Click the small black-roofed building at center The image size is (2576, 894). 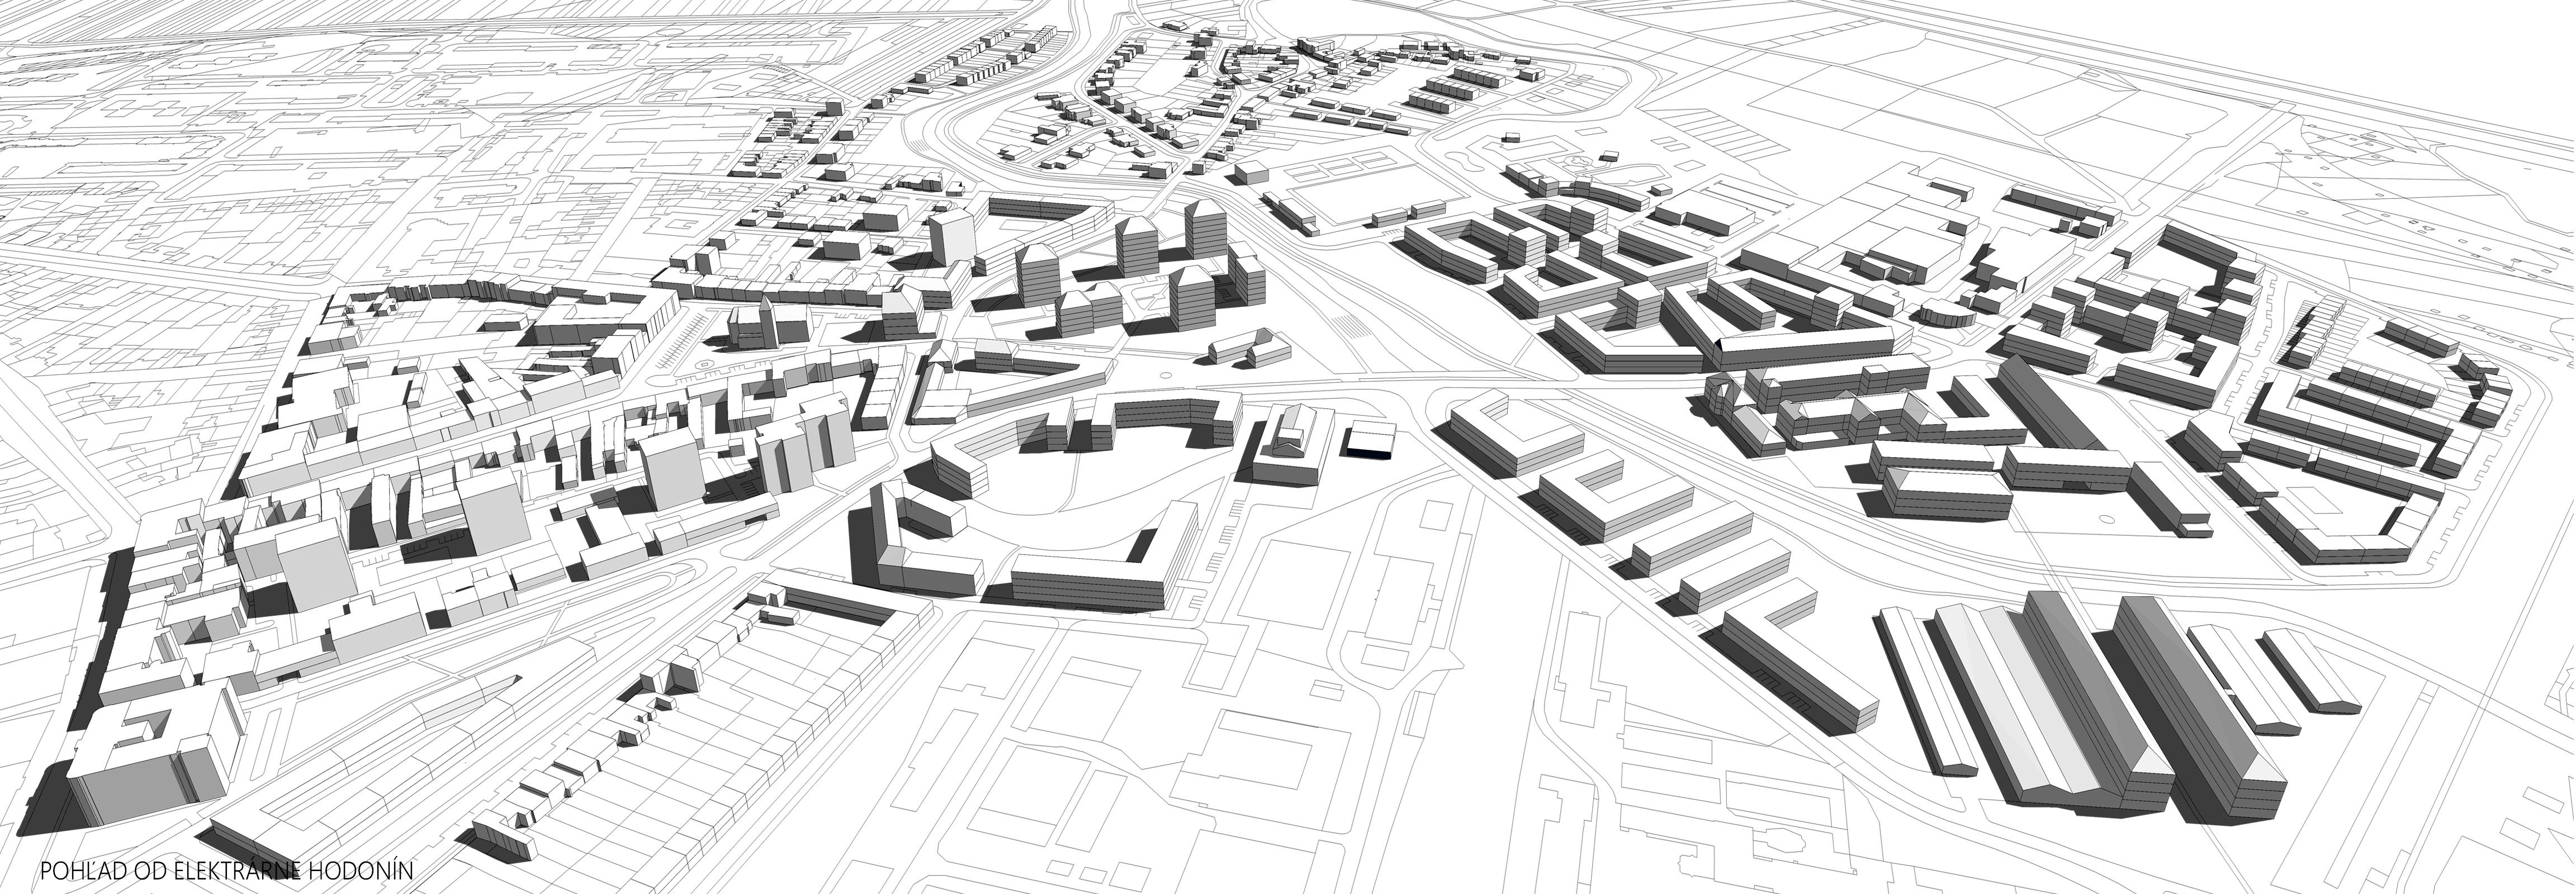point(1372,440)
